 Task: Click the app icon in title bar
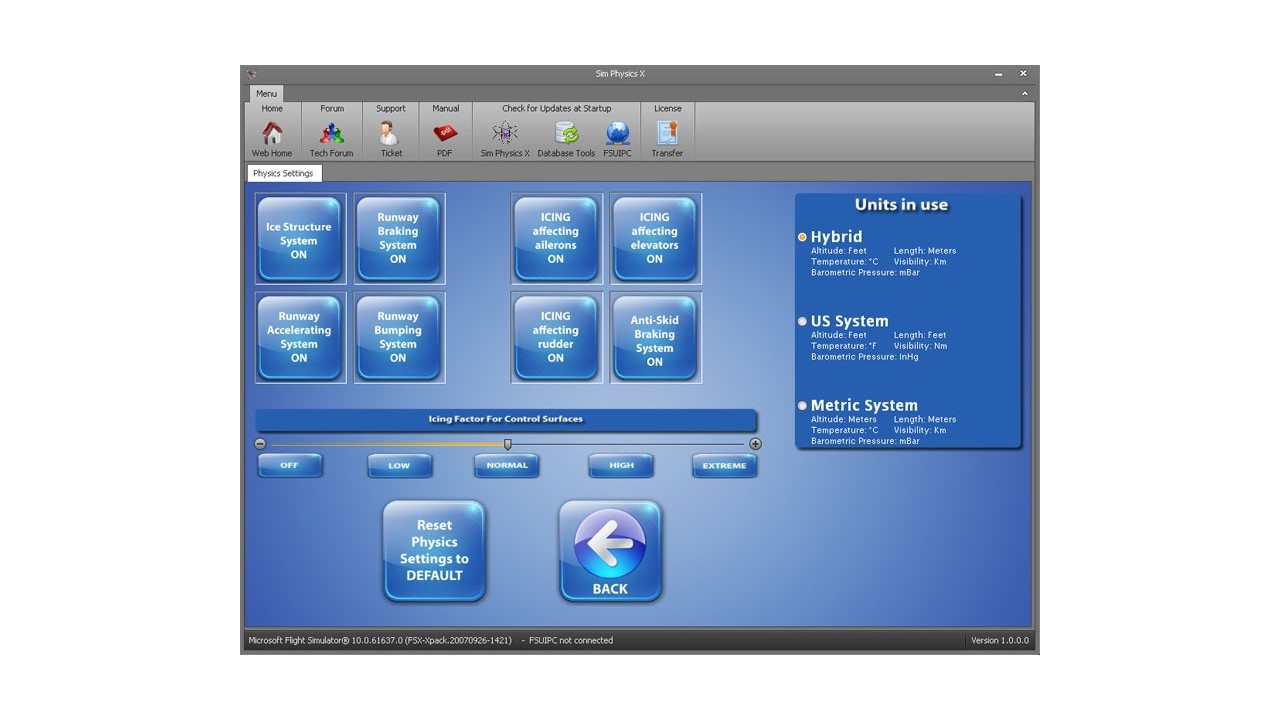(x=252, y=74)
